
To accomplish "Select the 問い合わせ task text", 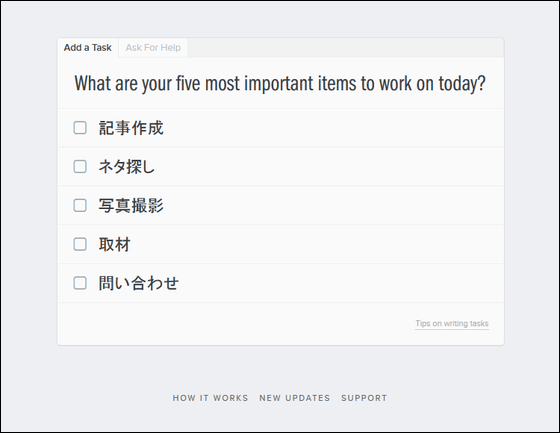I will [139, 283].
